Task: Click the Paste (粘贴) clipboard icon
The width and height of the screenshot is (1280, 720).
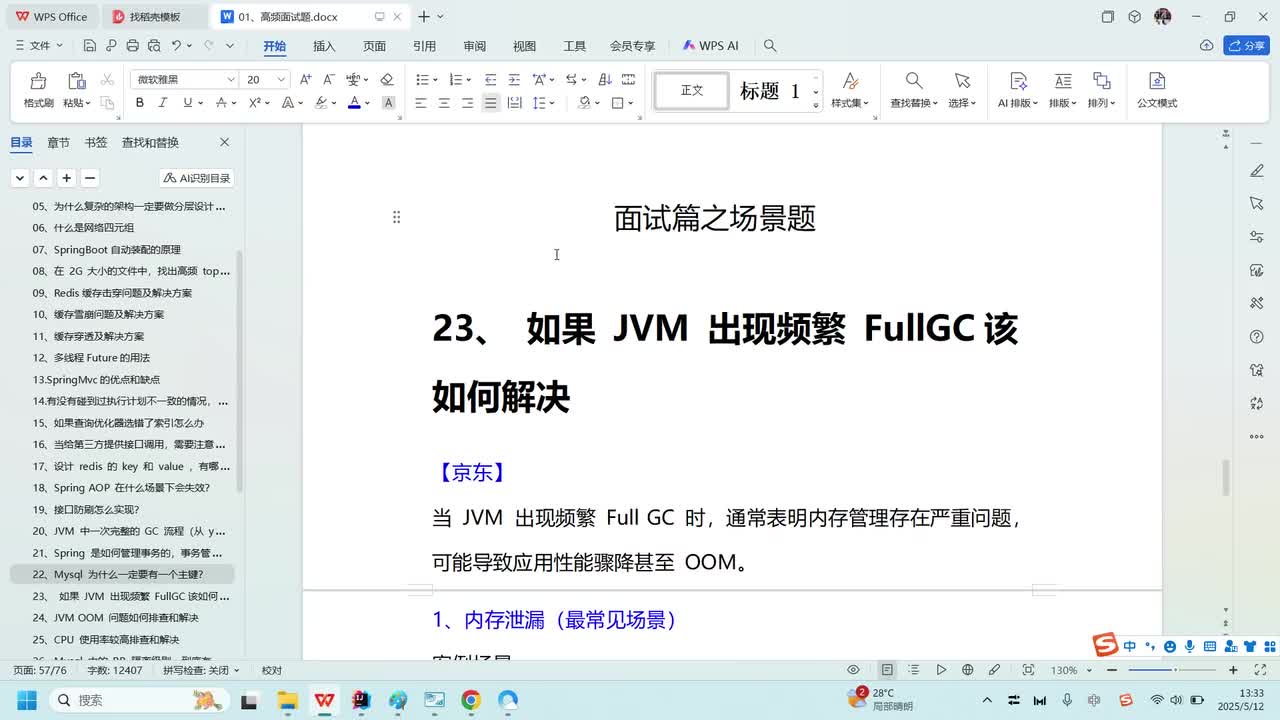Action: 76,81
